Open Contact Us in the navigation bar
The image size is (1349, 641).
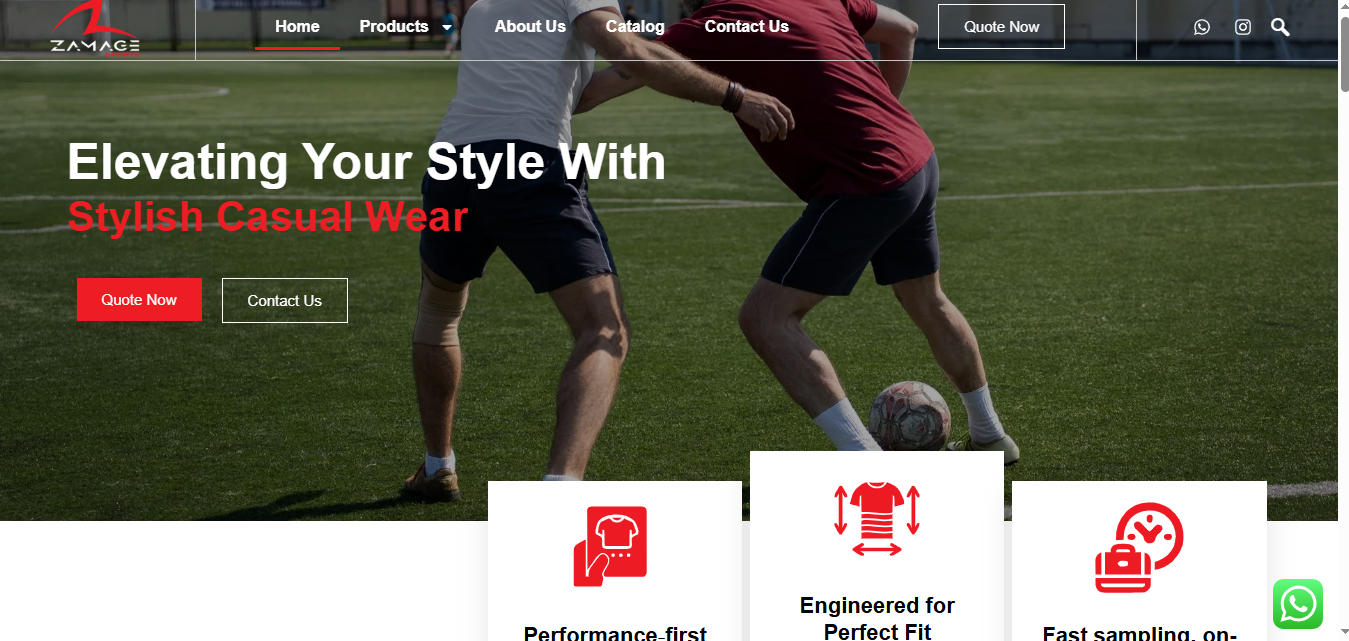[x=747, y=27]
